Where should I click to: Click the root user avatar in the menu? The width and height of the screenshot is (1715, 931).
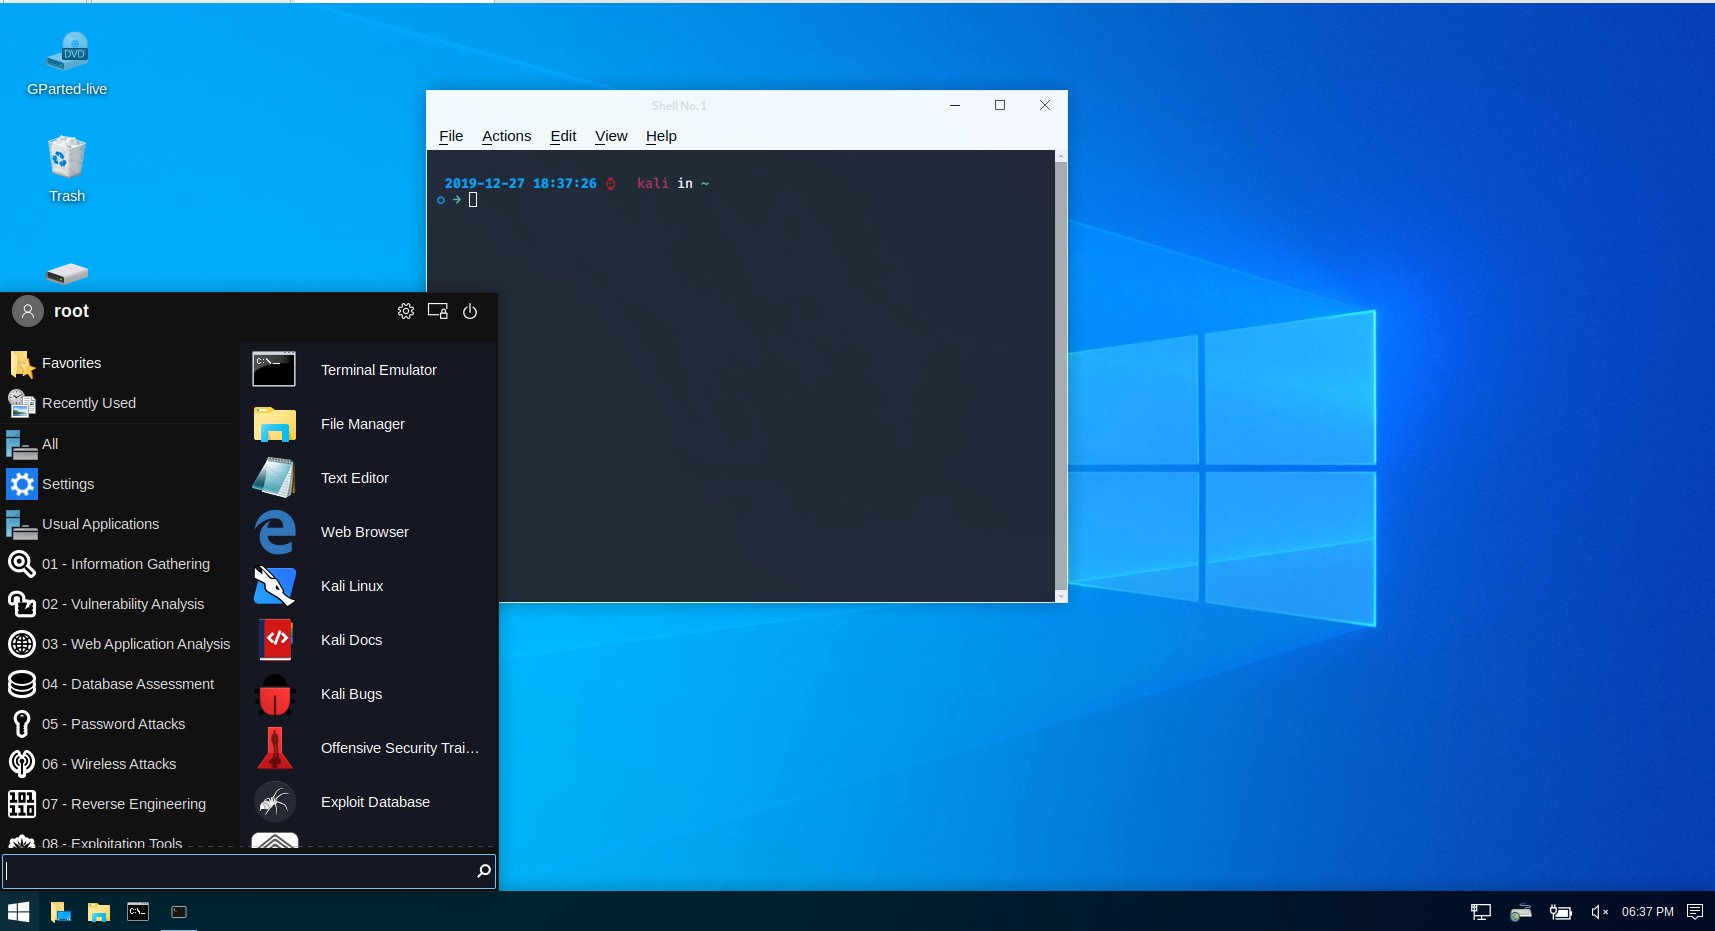(x=28, y=311)
